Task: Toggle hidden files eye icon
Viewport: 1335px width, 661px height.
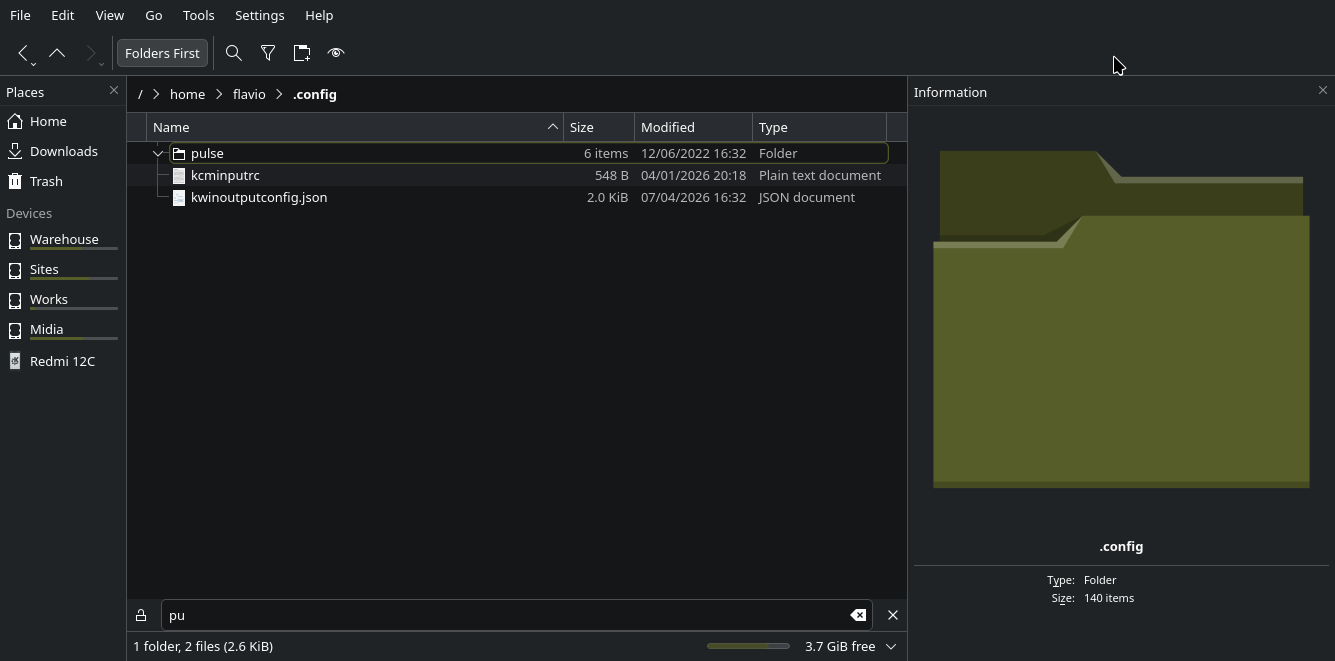Action: click(x=336, y=53)
